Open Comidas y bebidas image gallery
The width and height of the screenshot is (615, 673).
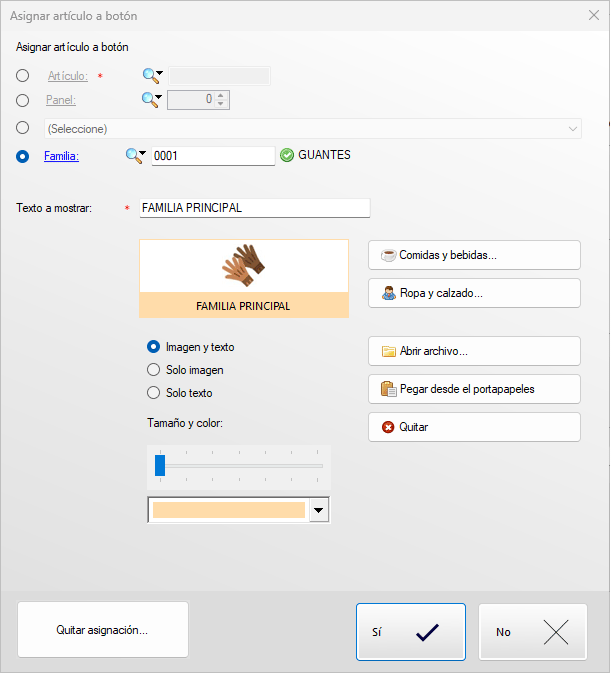[474, 255]
